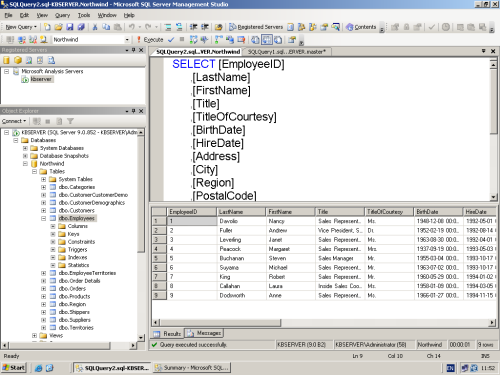Click the Open File folder icon
Image resolution: width=500 pixels, height=375 pixels.
click(58, 27)
